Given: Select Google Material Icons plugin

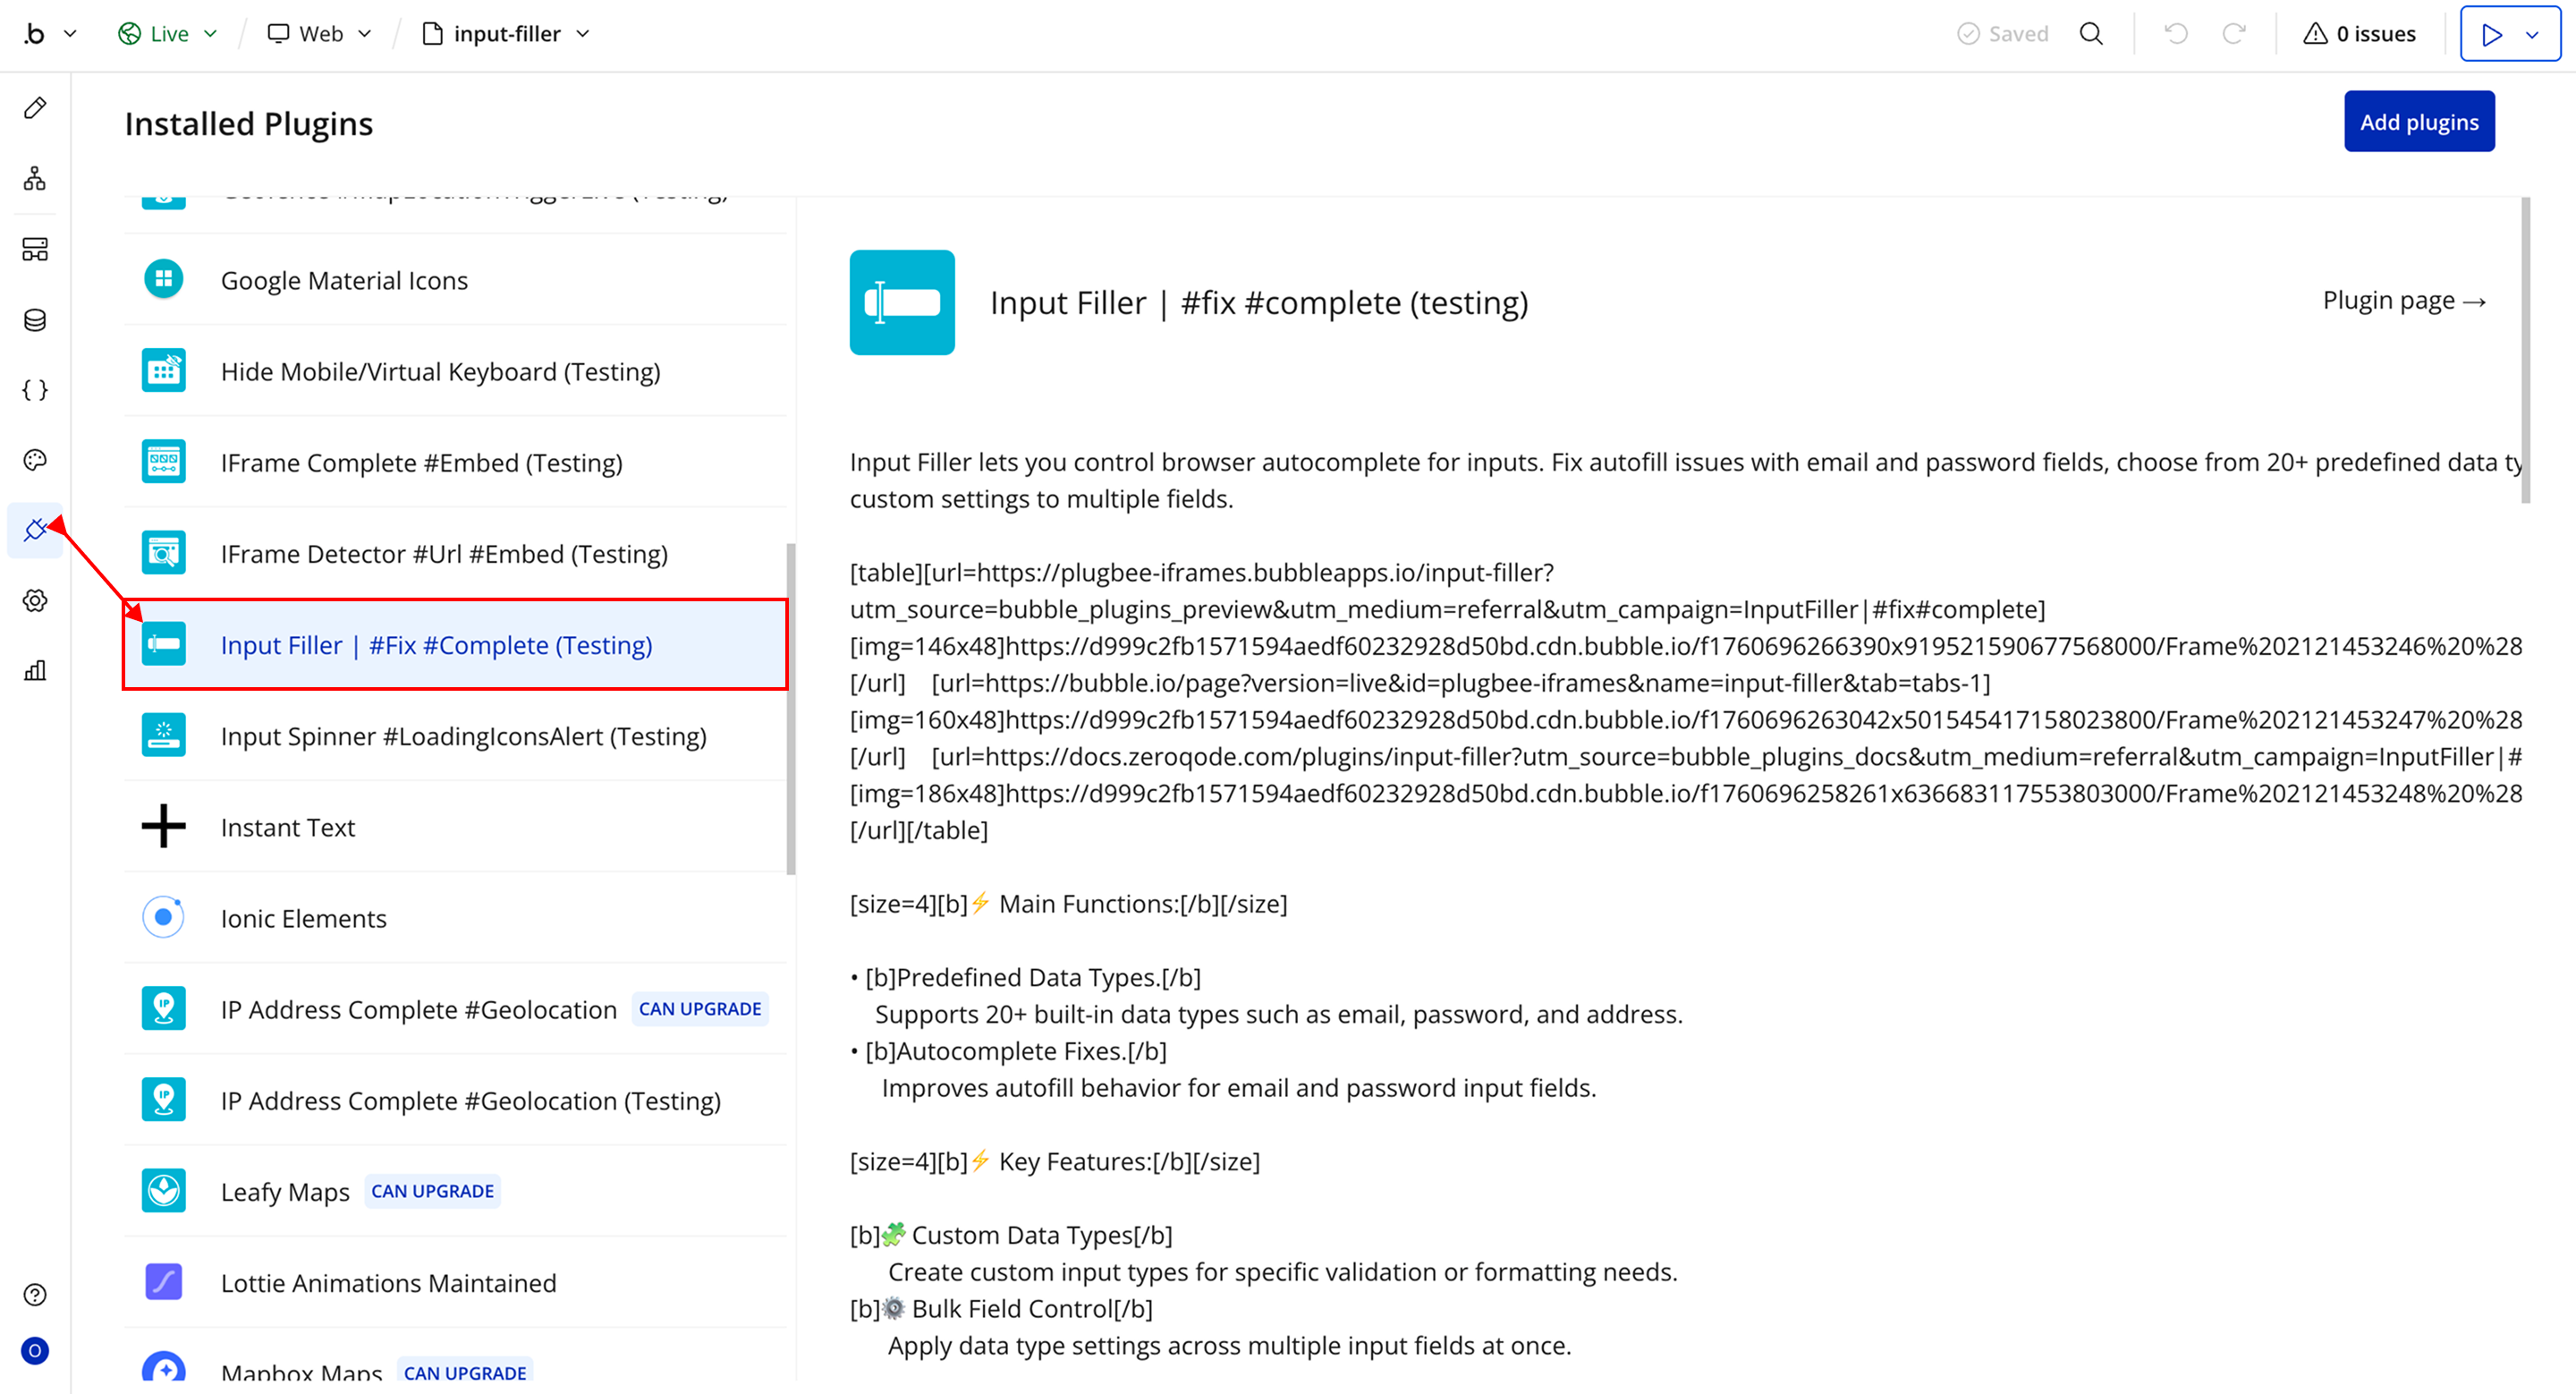Looking at the screenshot, I should [x=343, y=280].
